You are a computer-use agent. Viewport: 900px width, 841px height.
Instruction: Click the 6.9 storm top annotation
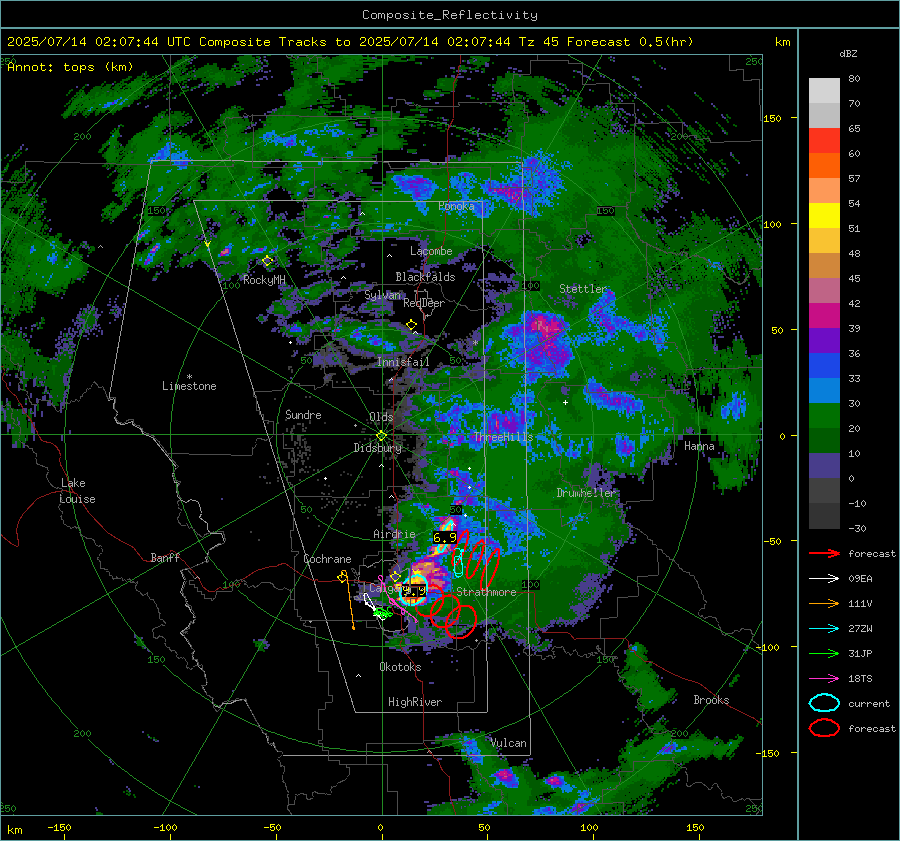tap(444, 538)
